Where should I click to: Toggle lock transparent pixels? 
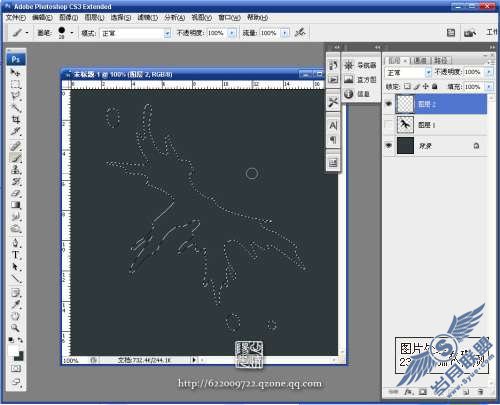[x=407, y=86]
